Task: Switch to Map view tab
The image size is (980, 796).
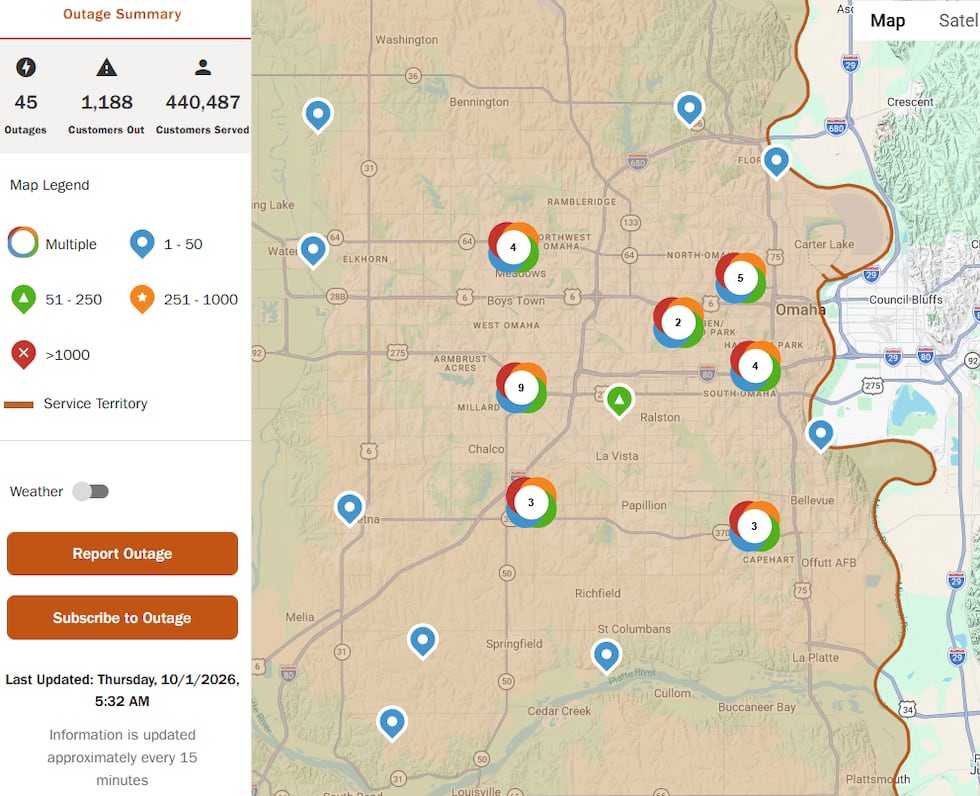Action: pos(888,21)
